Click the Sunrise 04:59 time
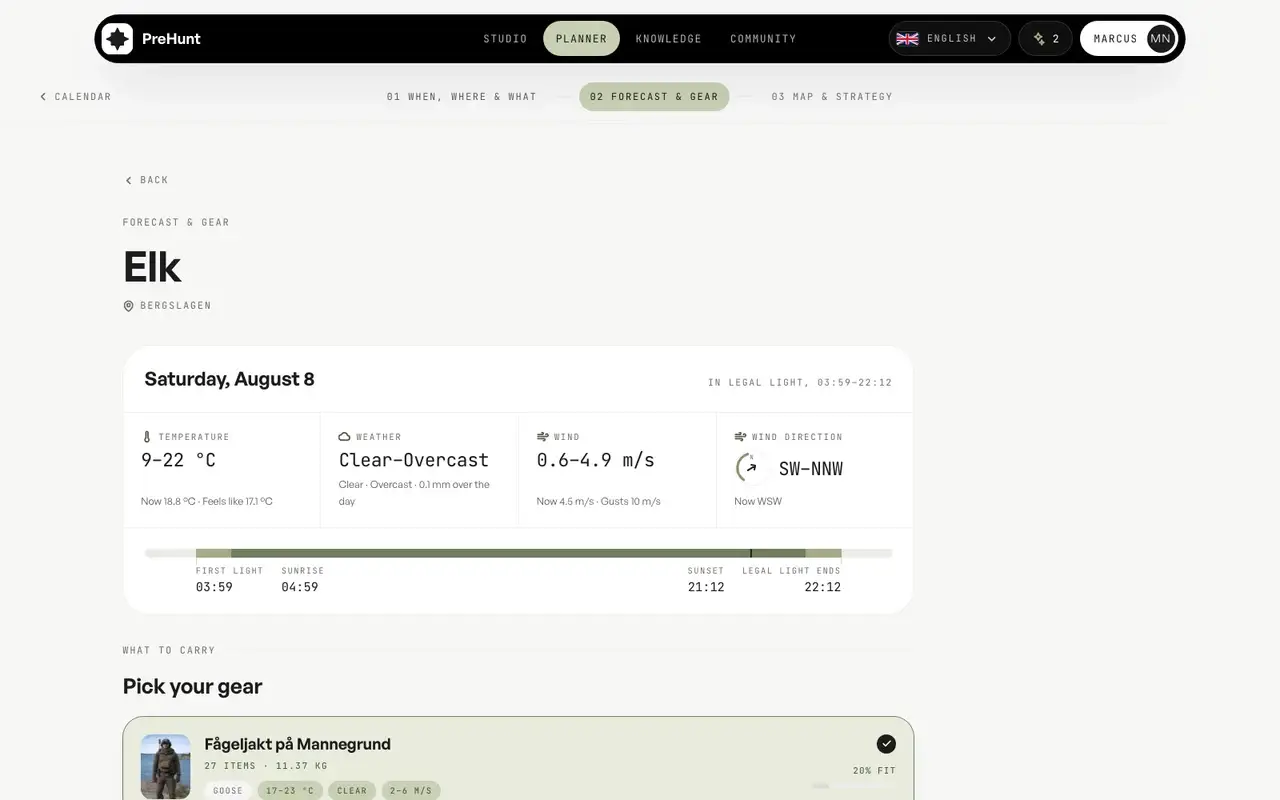Viewport: 1280px width, 800px height. [300, 587]
